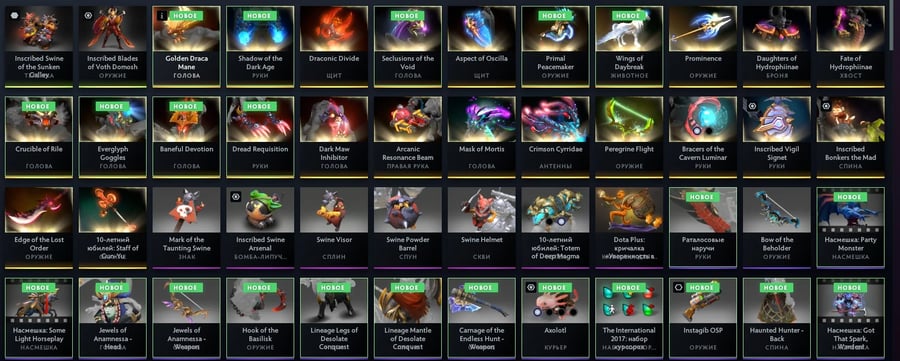This screenshot has height=361, width=900.
Task: Open the Hook of the Basilisk item
Action: 261,317
